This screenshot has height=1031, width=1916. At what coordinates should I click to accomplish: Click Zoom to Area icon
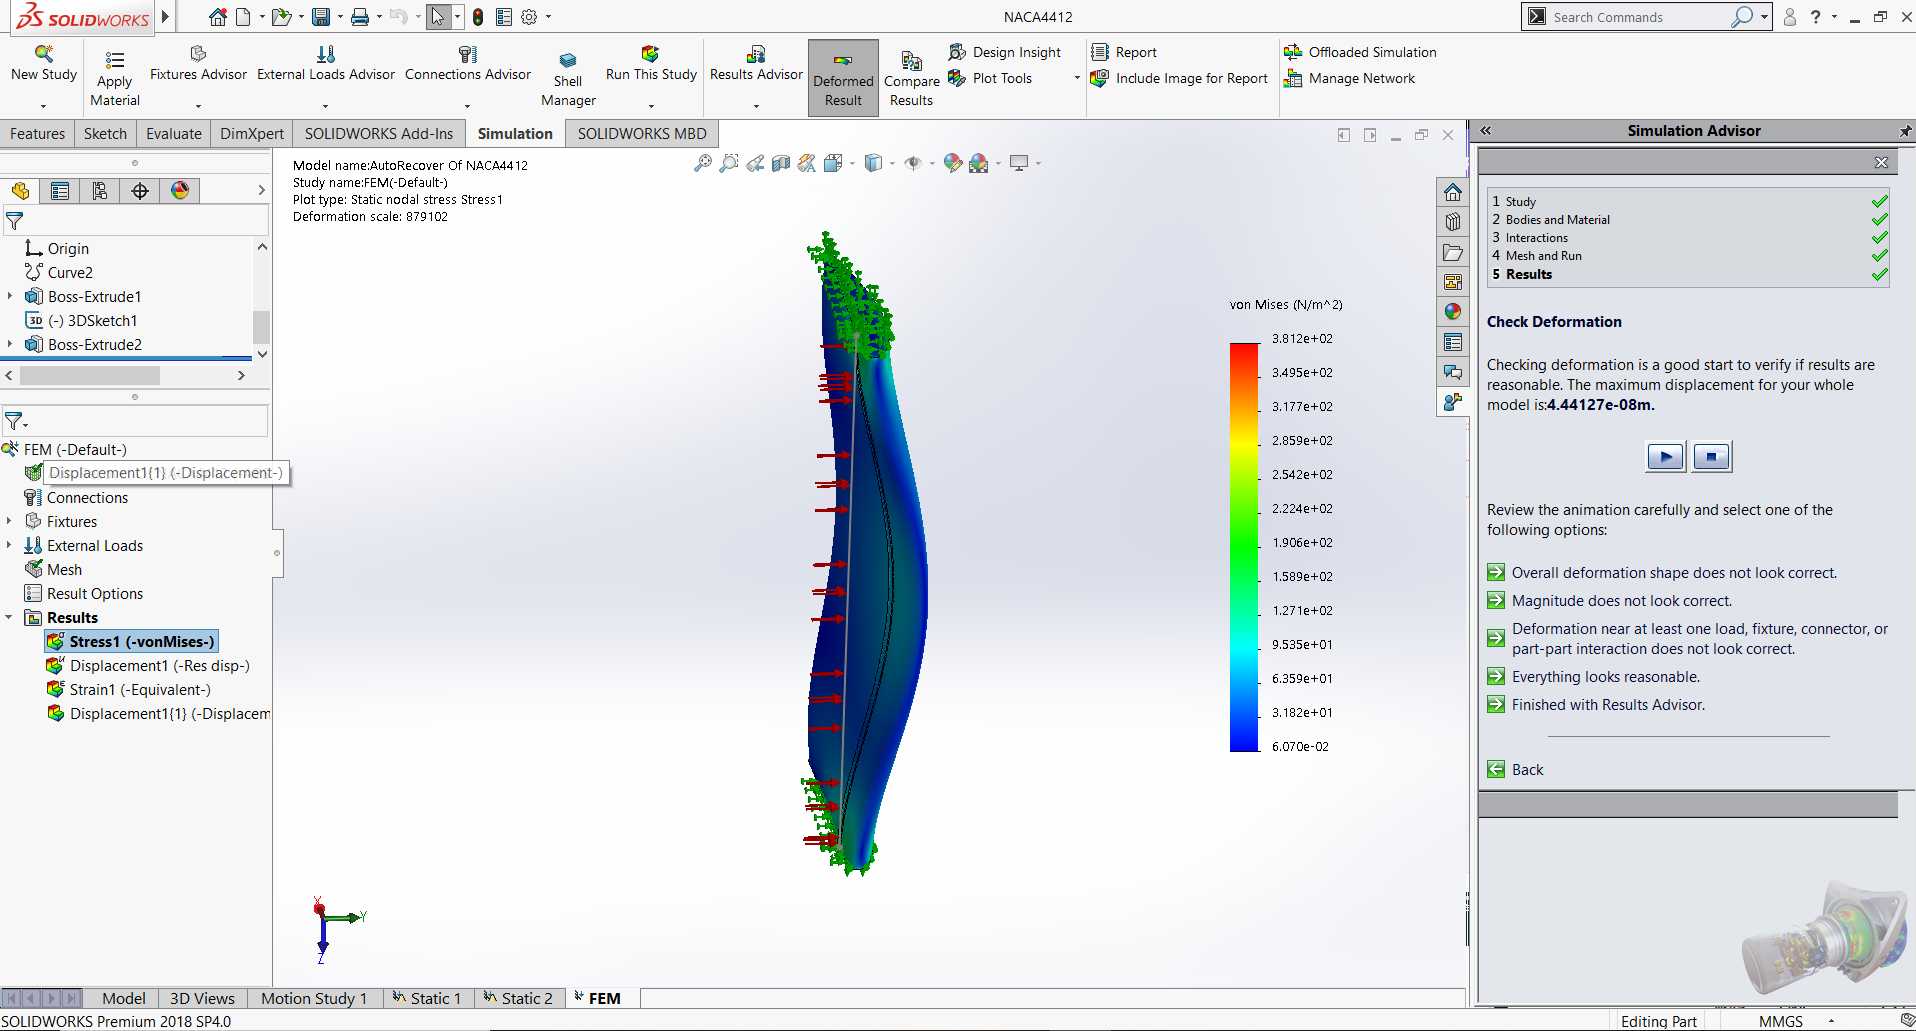click(729, 163)
